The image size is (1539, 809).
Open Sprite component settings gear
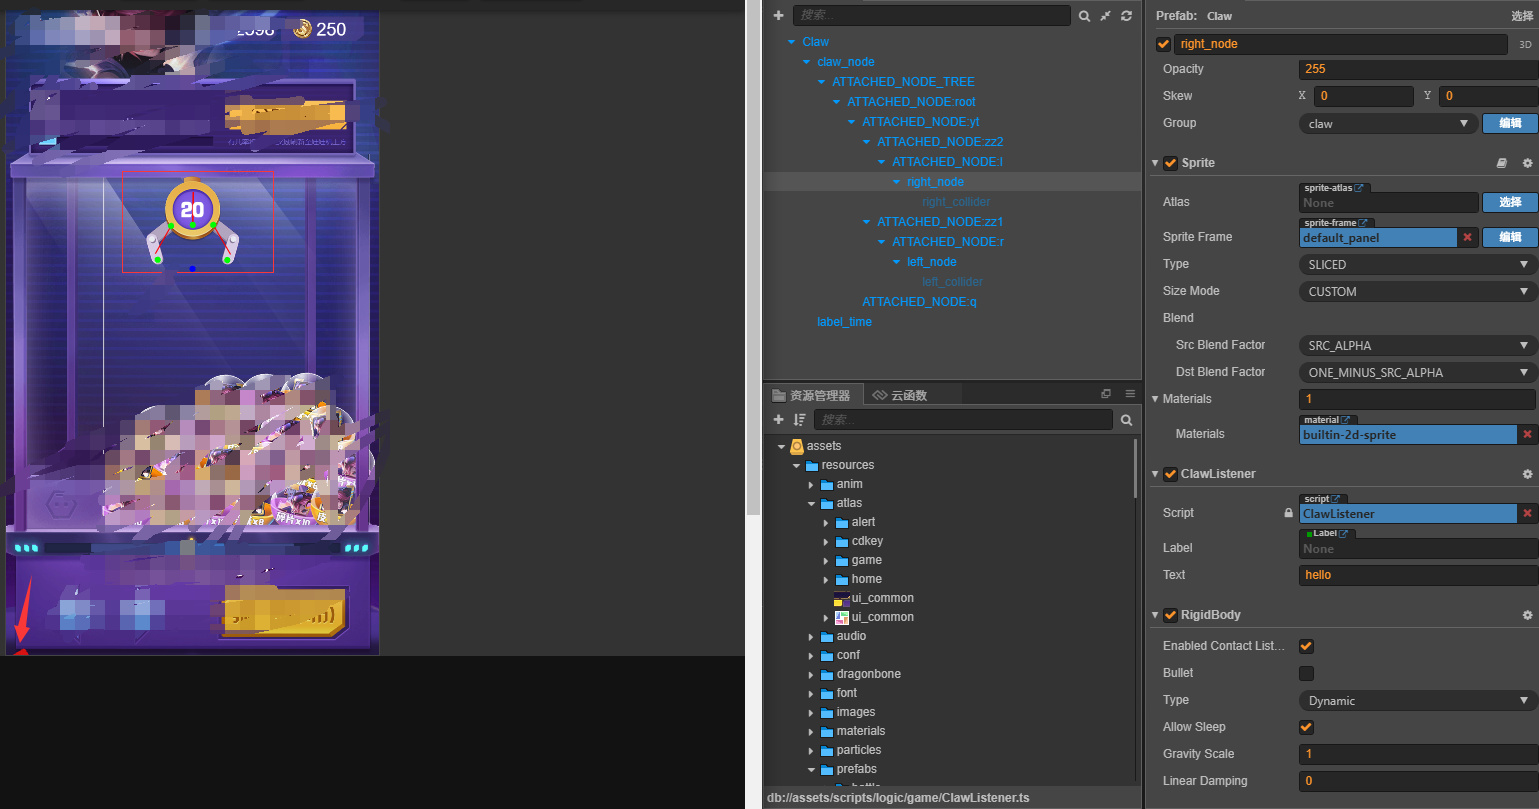(1527, 163)
